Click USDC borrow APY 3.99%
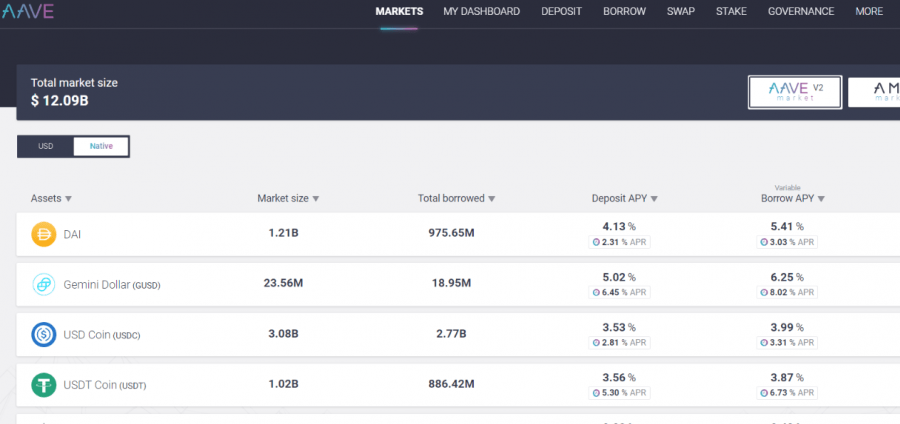This screenshot has width=900, height=424. pyautogui.click(x=787, y=328)
